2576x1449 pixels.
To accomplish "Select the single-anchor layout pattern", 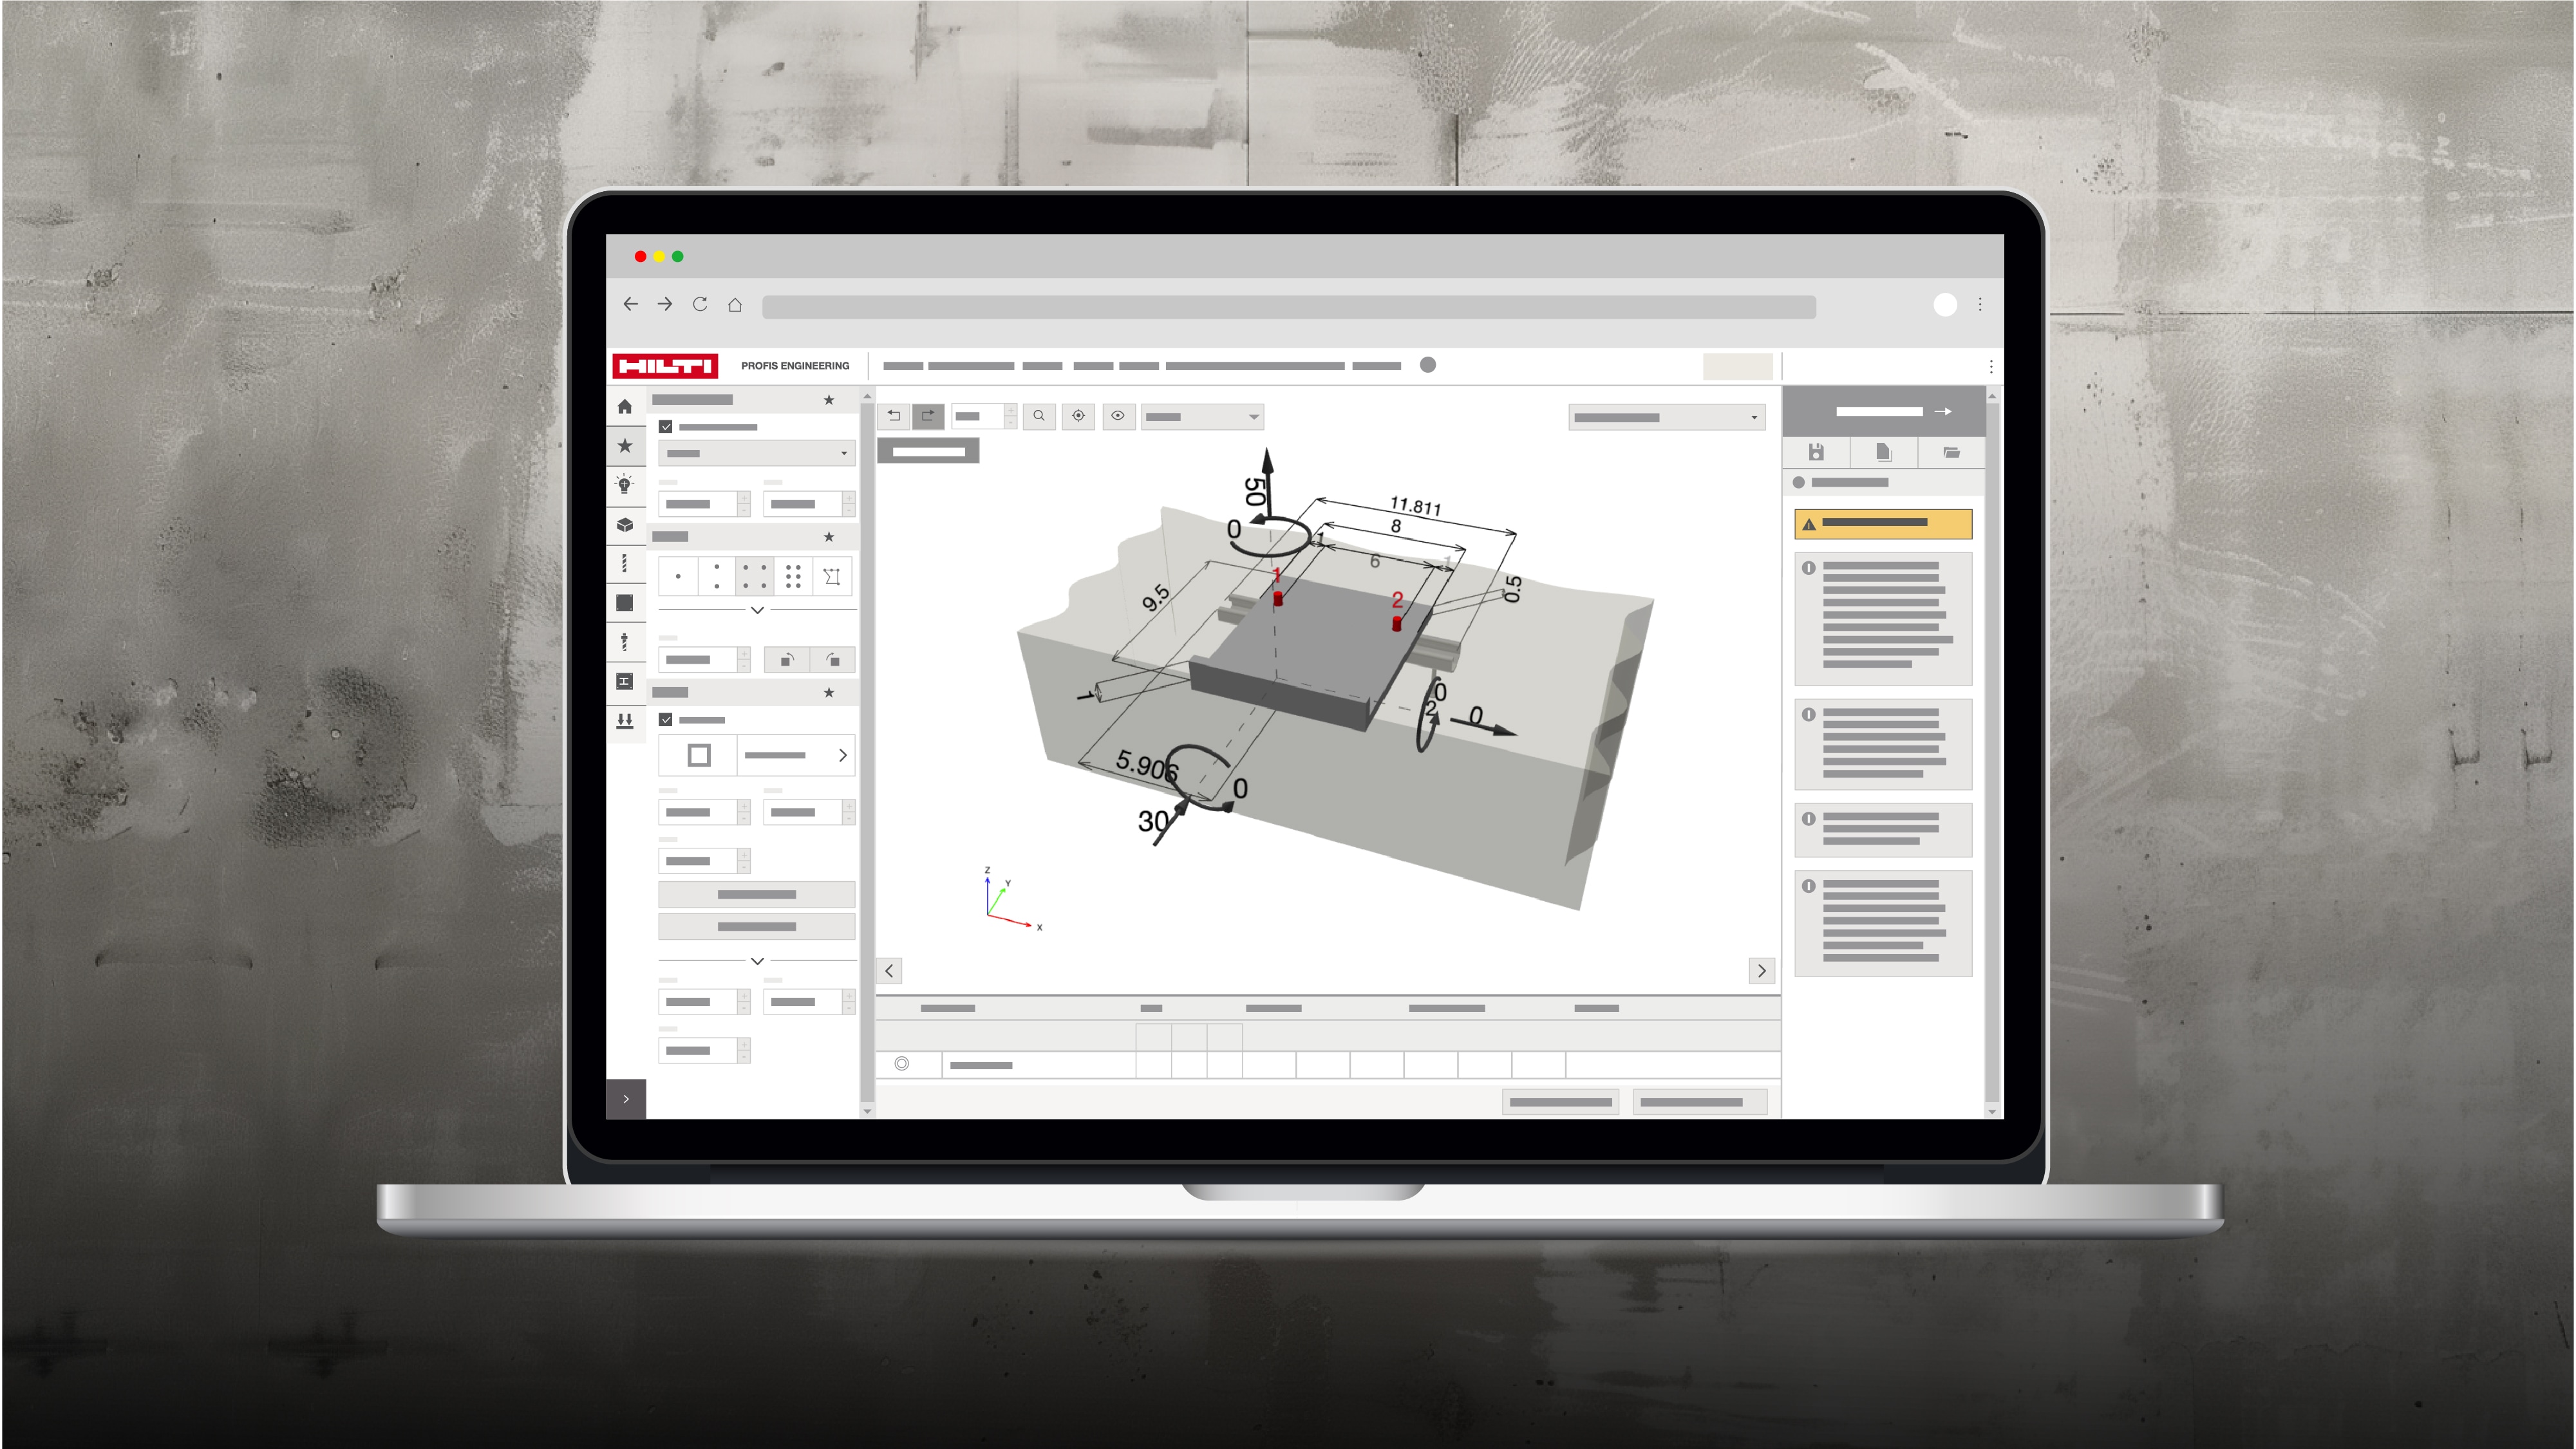I will click(x=678, y=577).
